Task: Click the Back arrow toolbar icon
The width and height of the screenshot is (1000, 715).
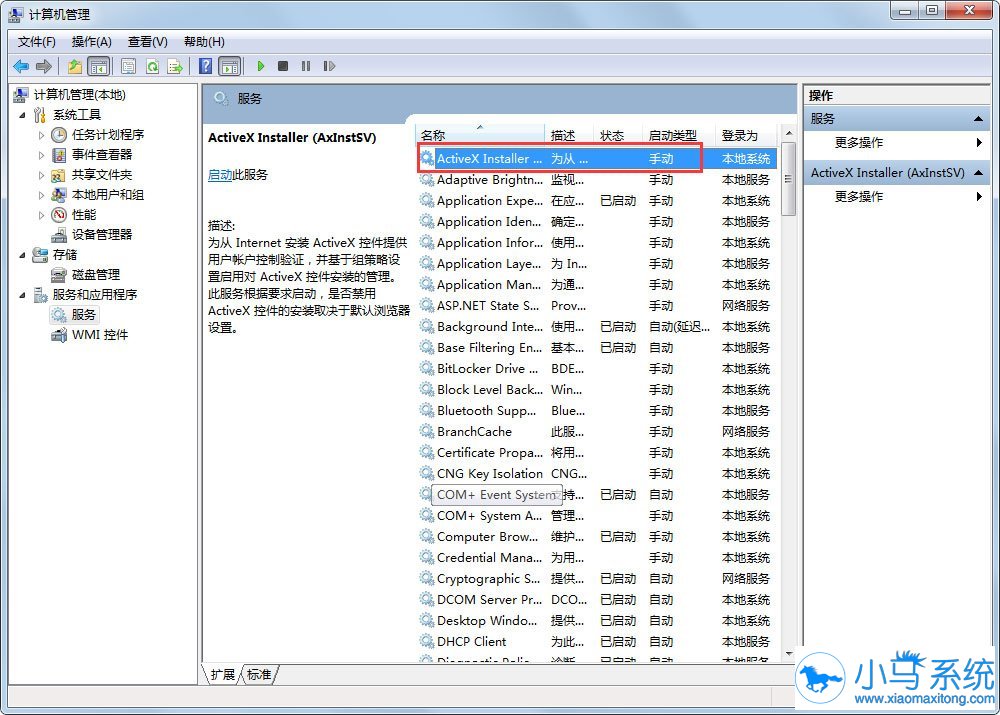Action: coord(21,66)
